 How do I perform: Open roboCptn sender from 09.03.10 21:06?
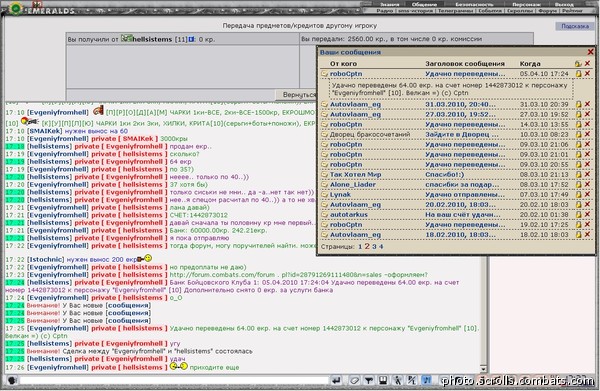tap(346, 144)
